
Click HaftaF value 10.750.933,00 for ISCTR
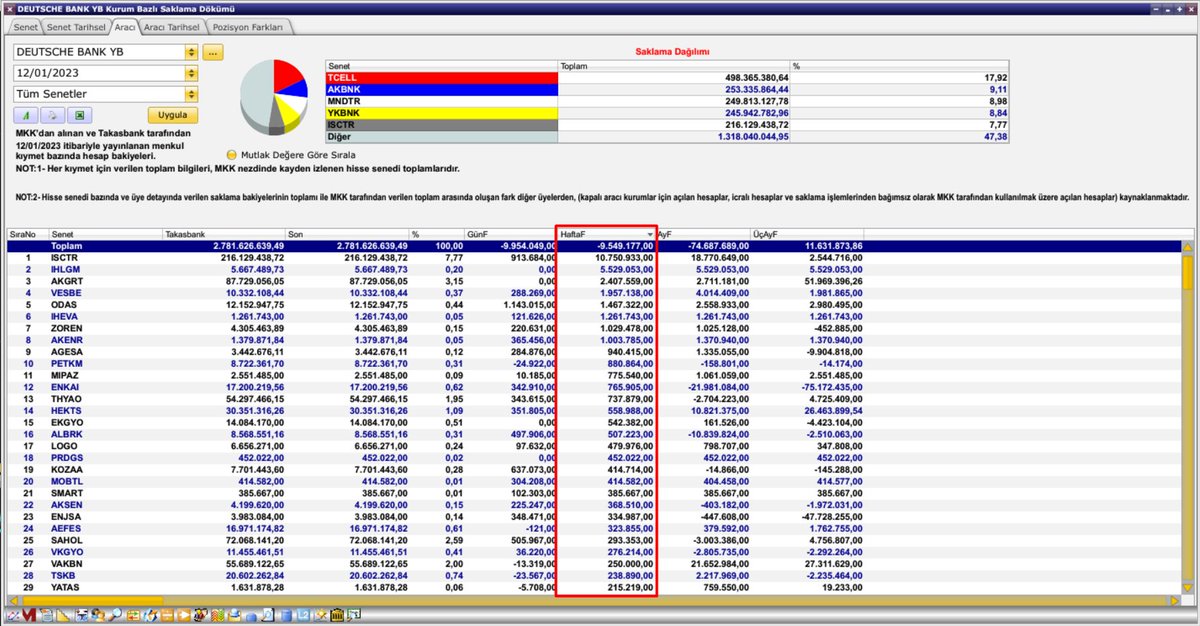click(x=623, y=257)
